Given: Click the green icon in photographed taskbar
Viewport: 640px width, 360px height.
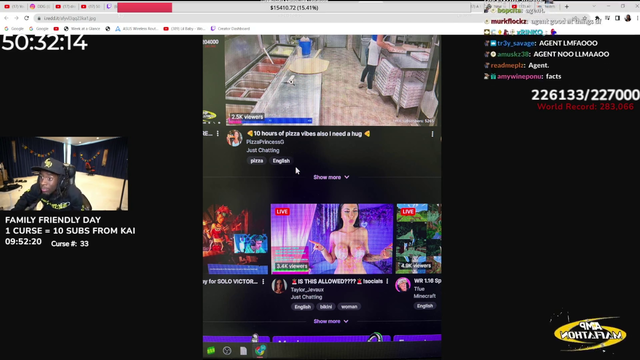Looking at the screenshot, I should [211, 351].
